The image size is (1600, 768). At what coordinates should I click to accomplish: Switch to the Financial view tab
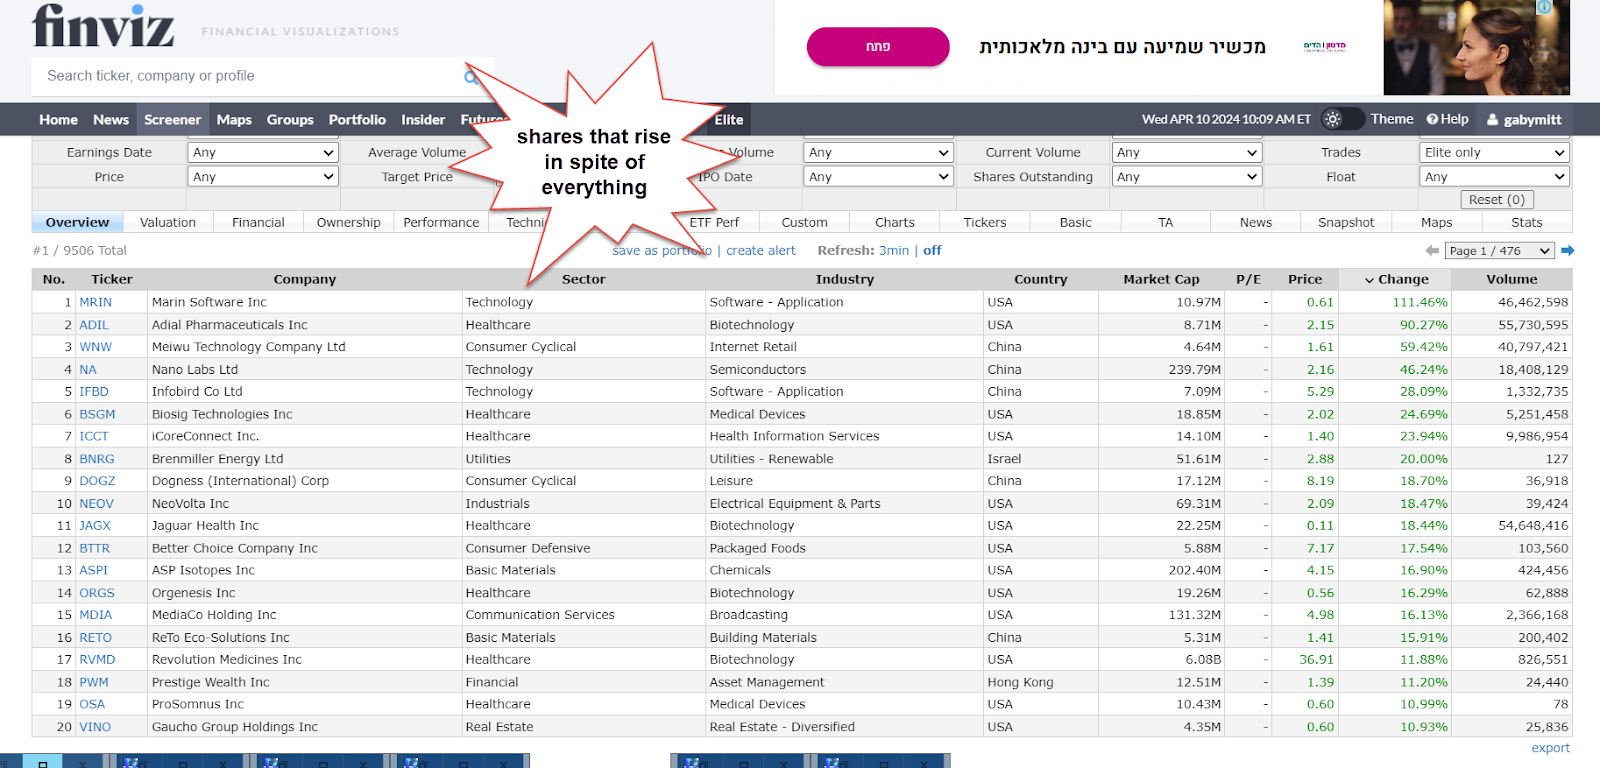tap(258, 223)
